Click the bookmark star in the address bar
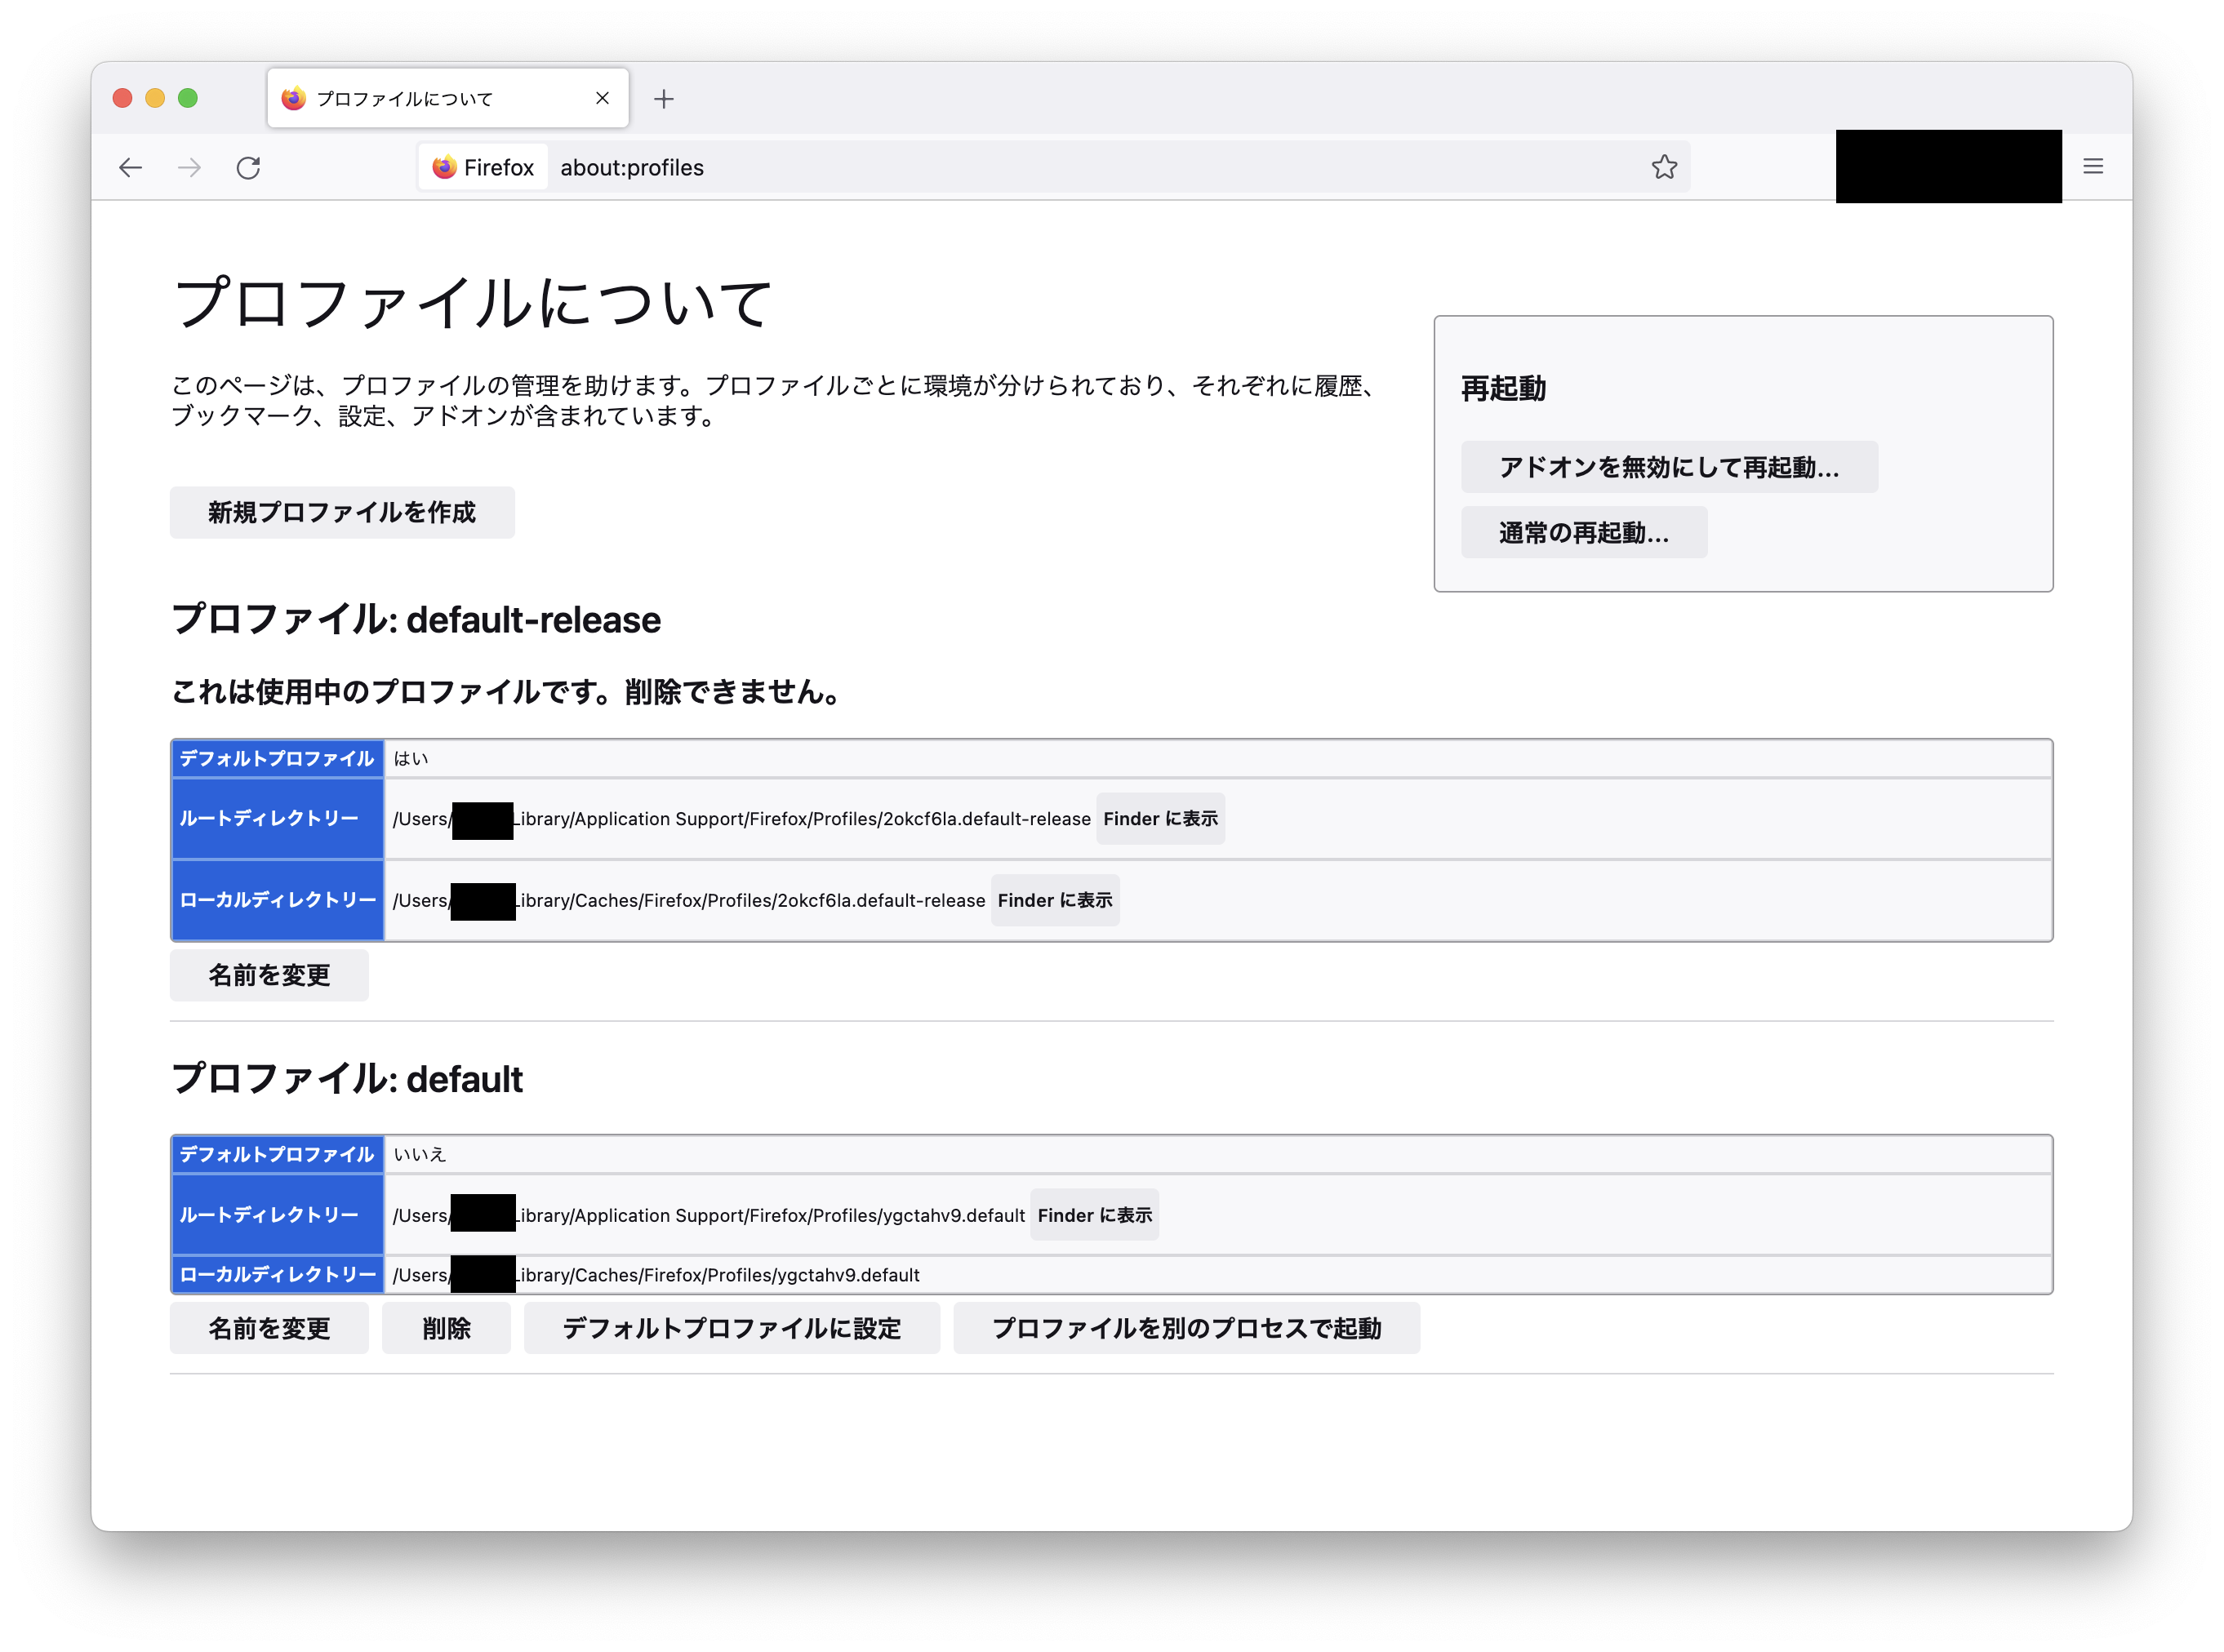This screenshot has height=1652, width=2224. 1664,167
